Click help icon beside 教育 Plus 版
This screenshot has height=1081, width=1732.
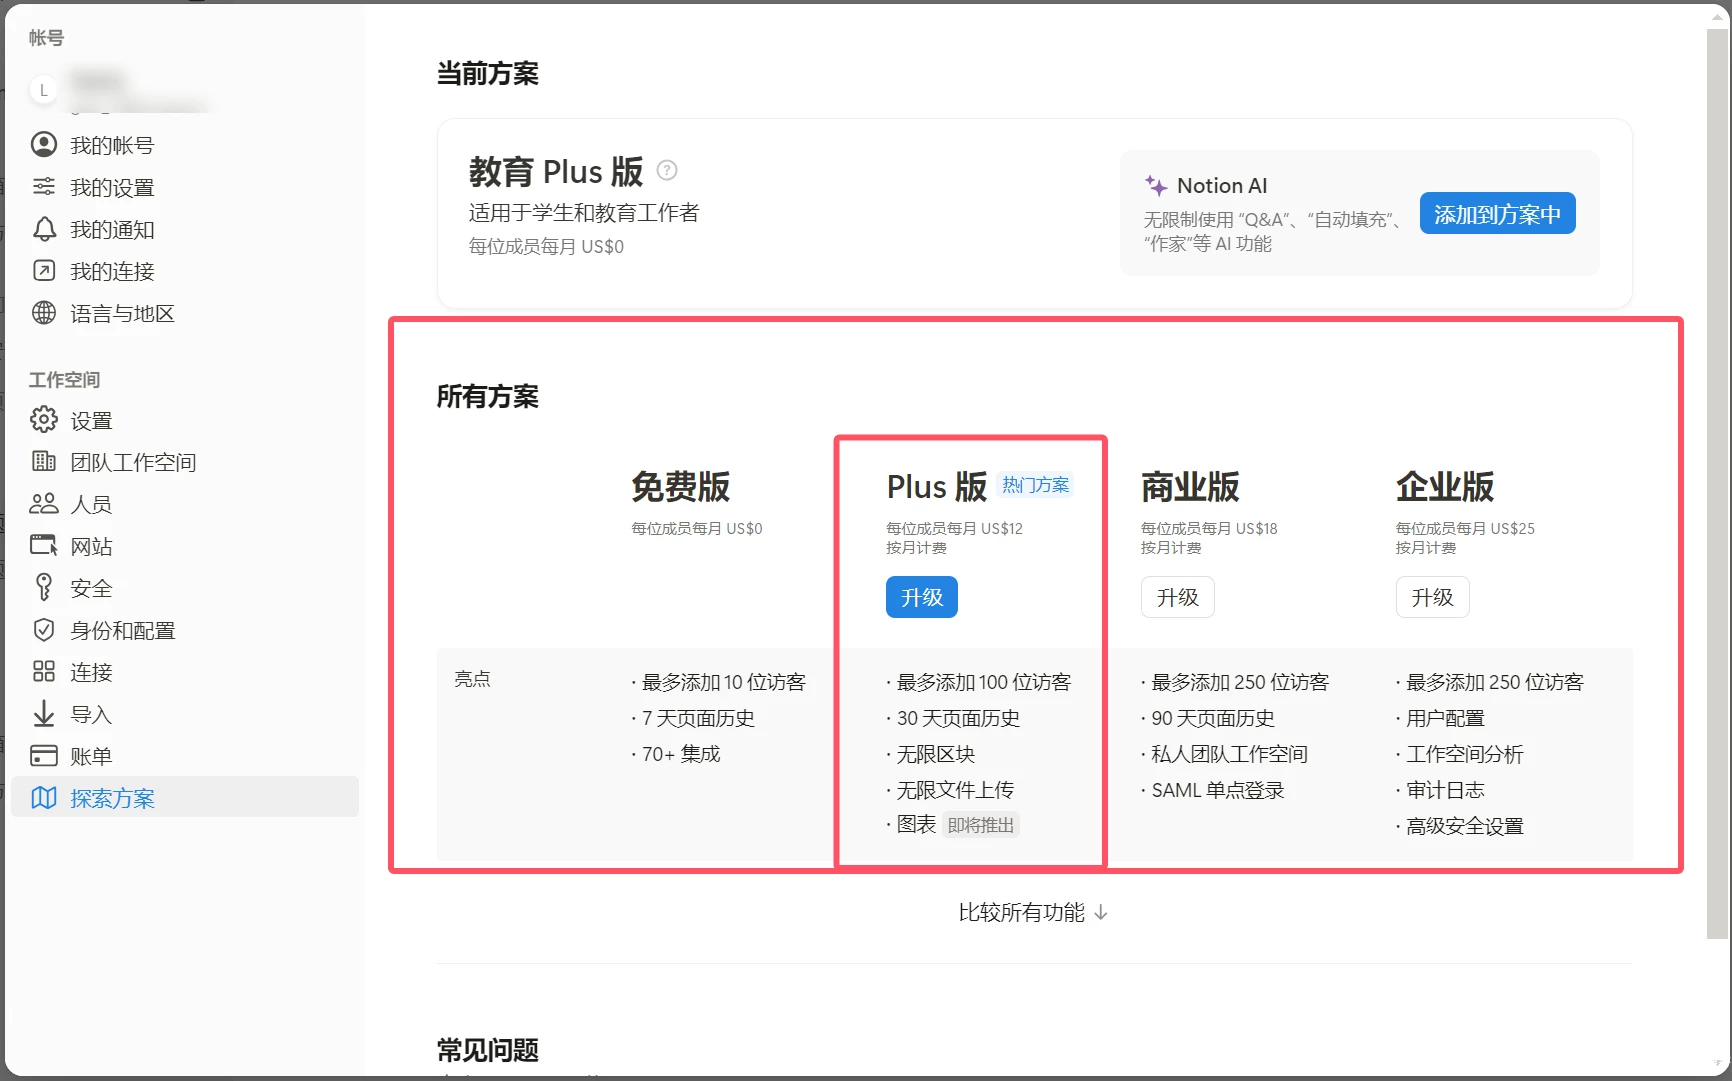(667, 171)
